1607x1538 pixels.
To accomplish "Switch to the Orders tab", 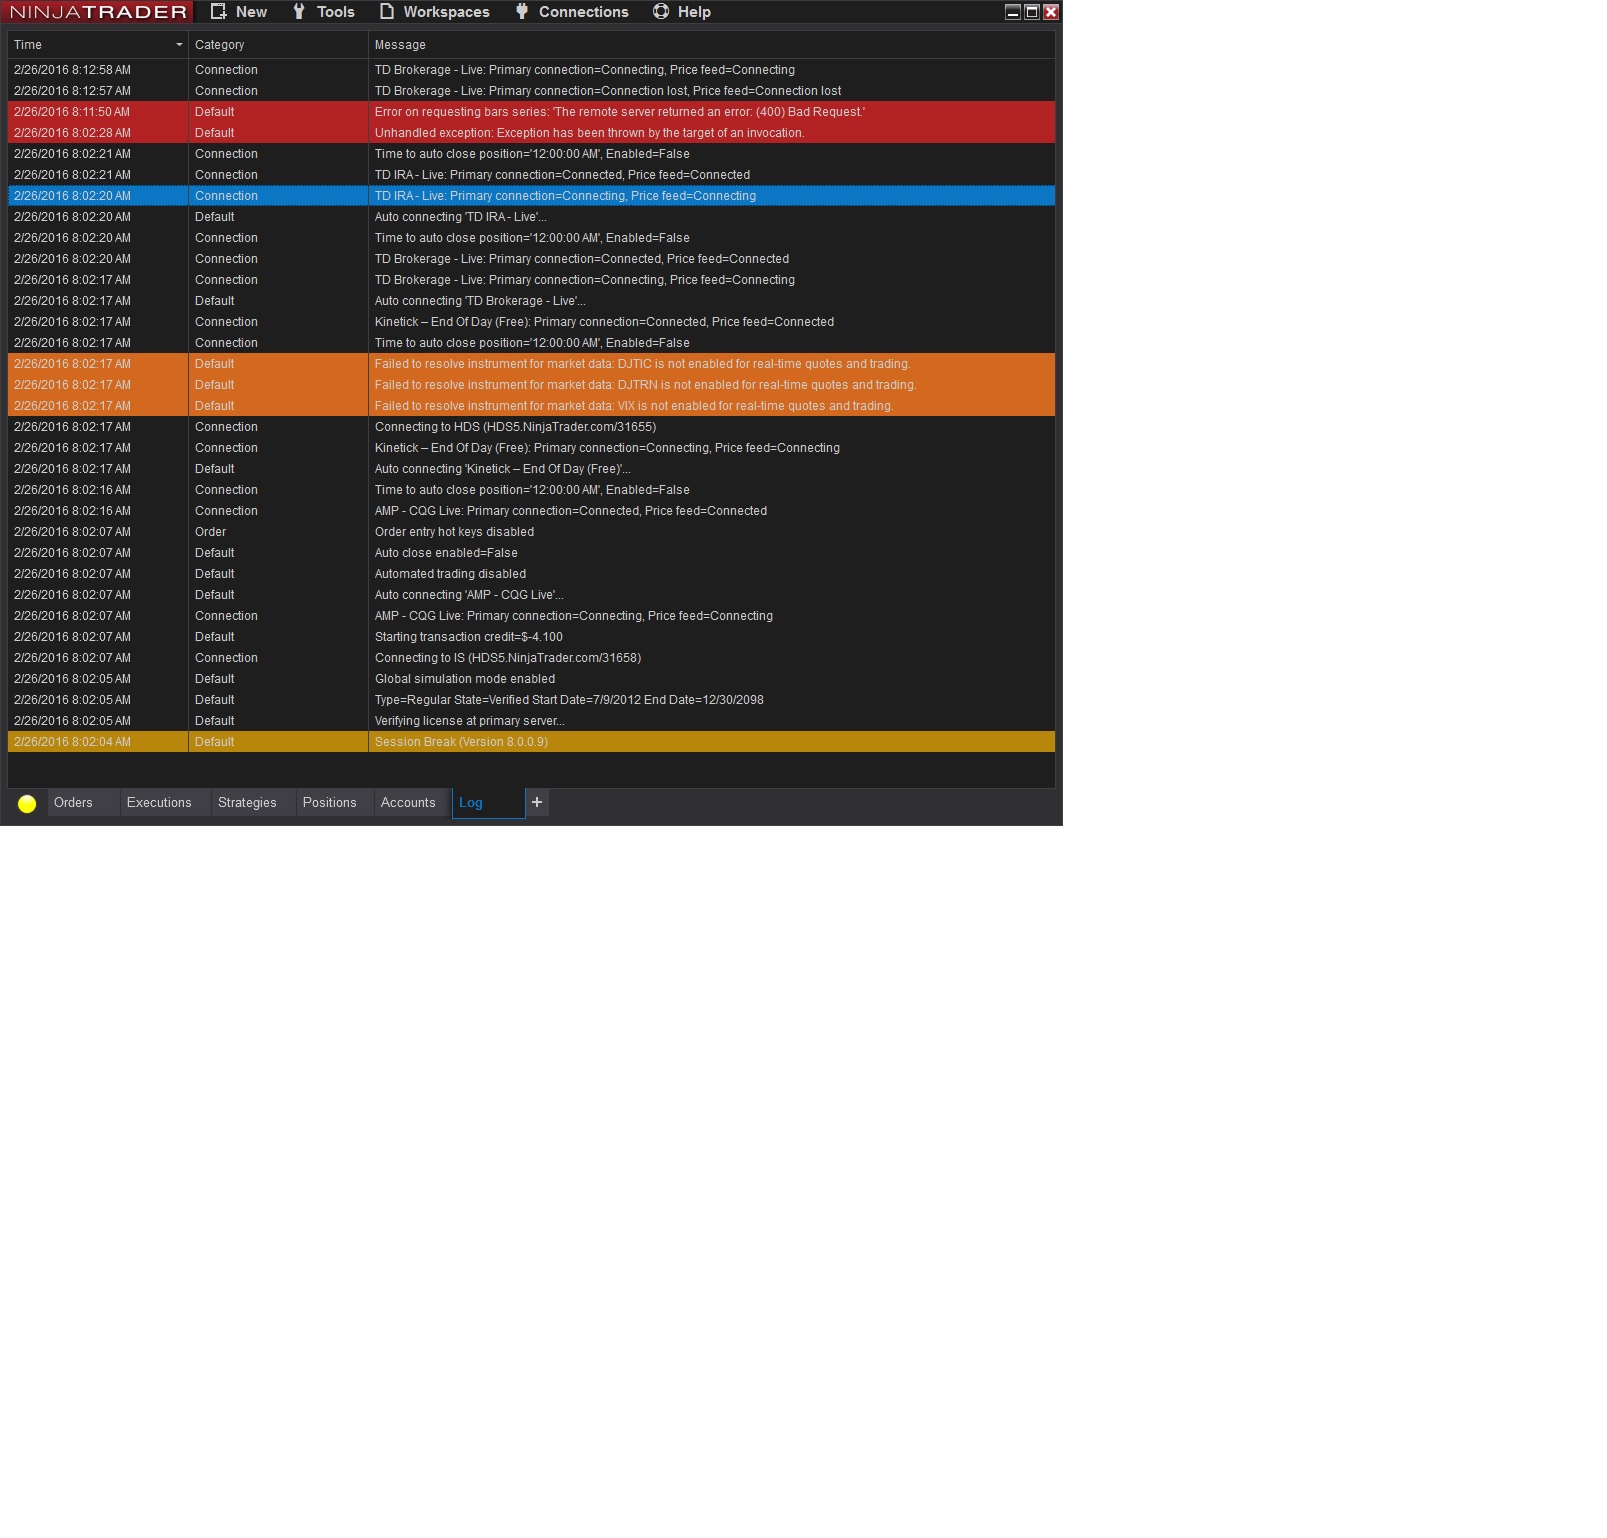I will [83, 803].
